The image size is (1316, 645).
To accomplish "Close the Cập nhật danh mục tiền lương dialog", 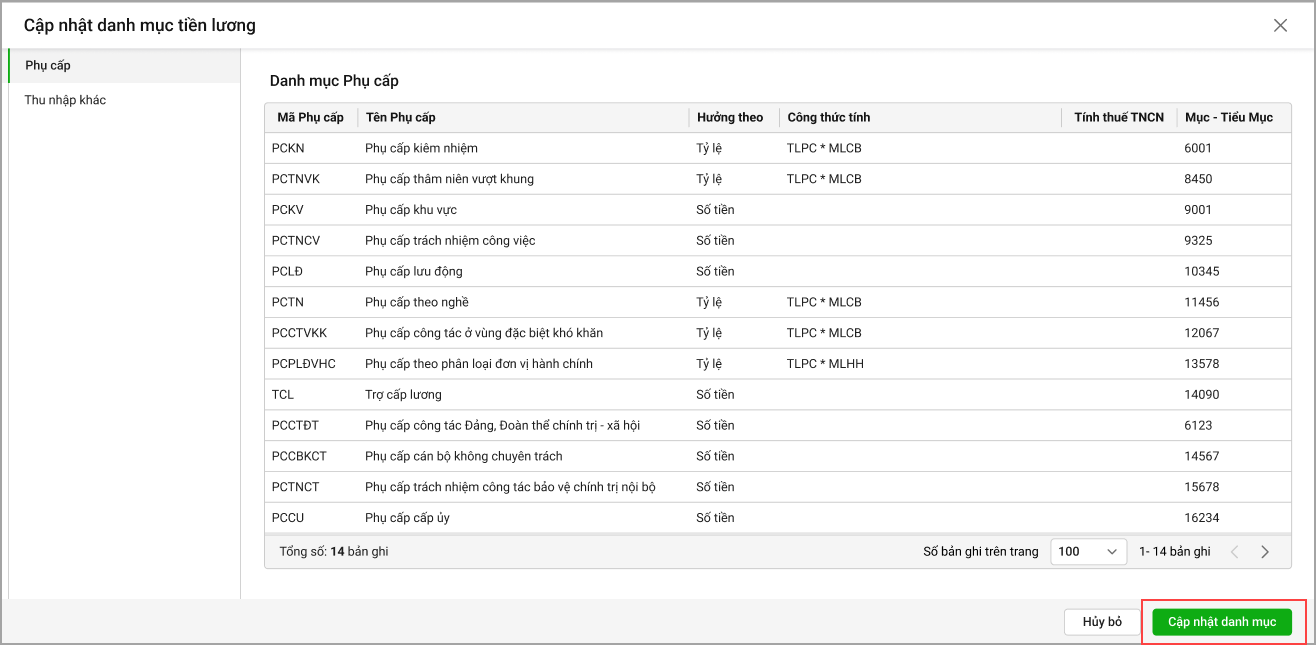I will point(1280,26).
